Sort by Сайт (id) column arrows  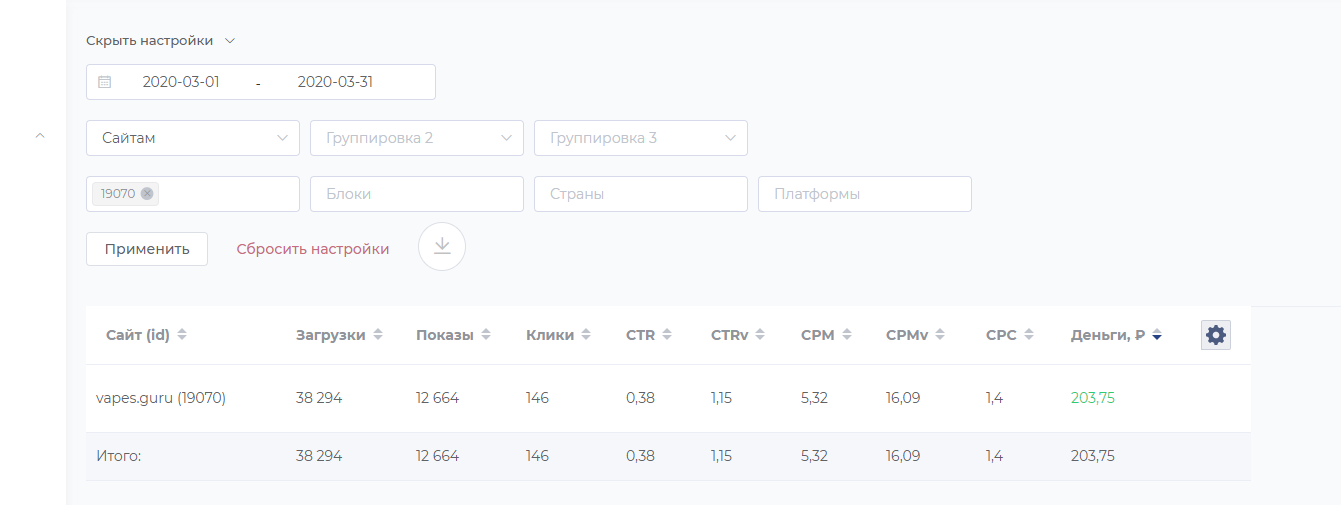182,335
